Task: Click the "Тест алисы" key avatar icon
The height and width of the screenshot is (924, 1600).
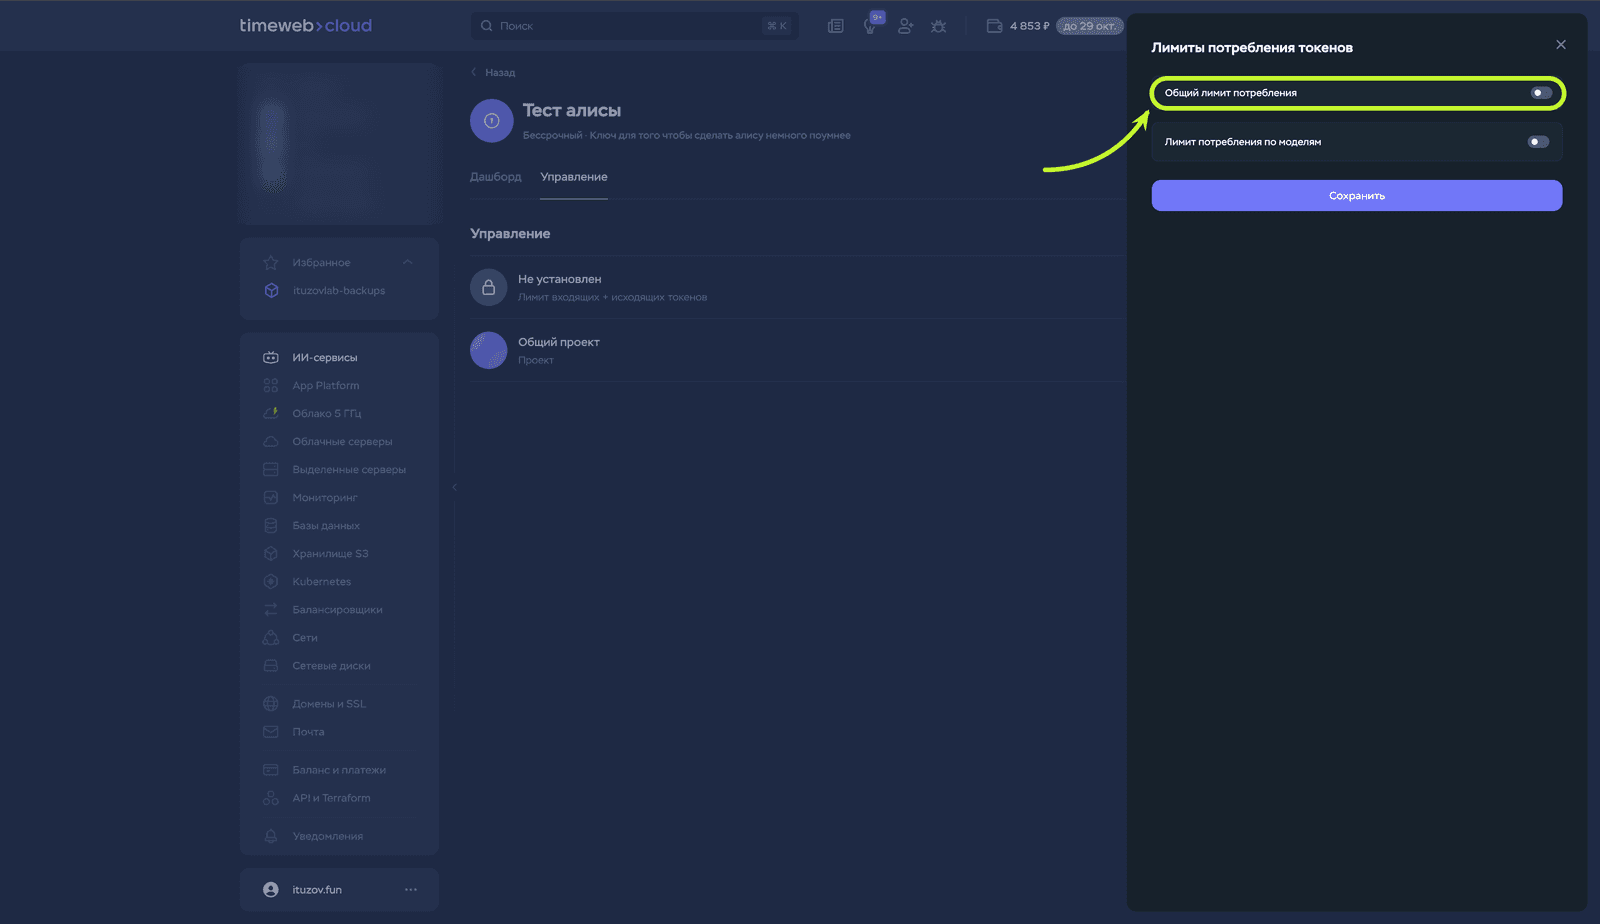Action: (x=492, y=121)
